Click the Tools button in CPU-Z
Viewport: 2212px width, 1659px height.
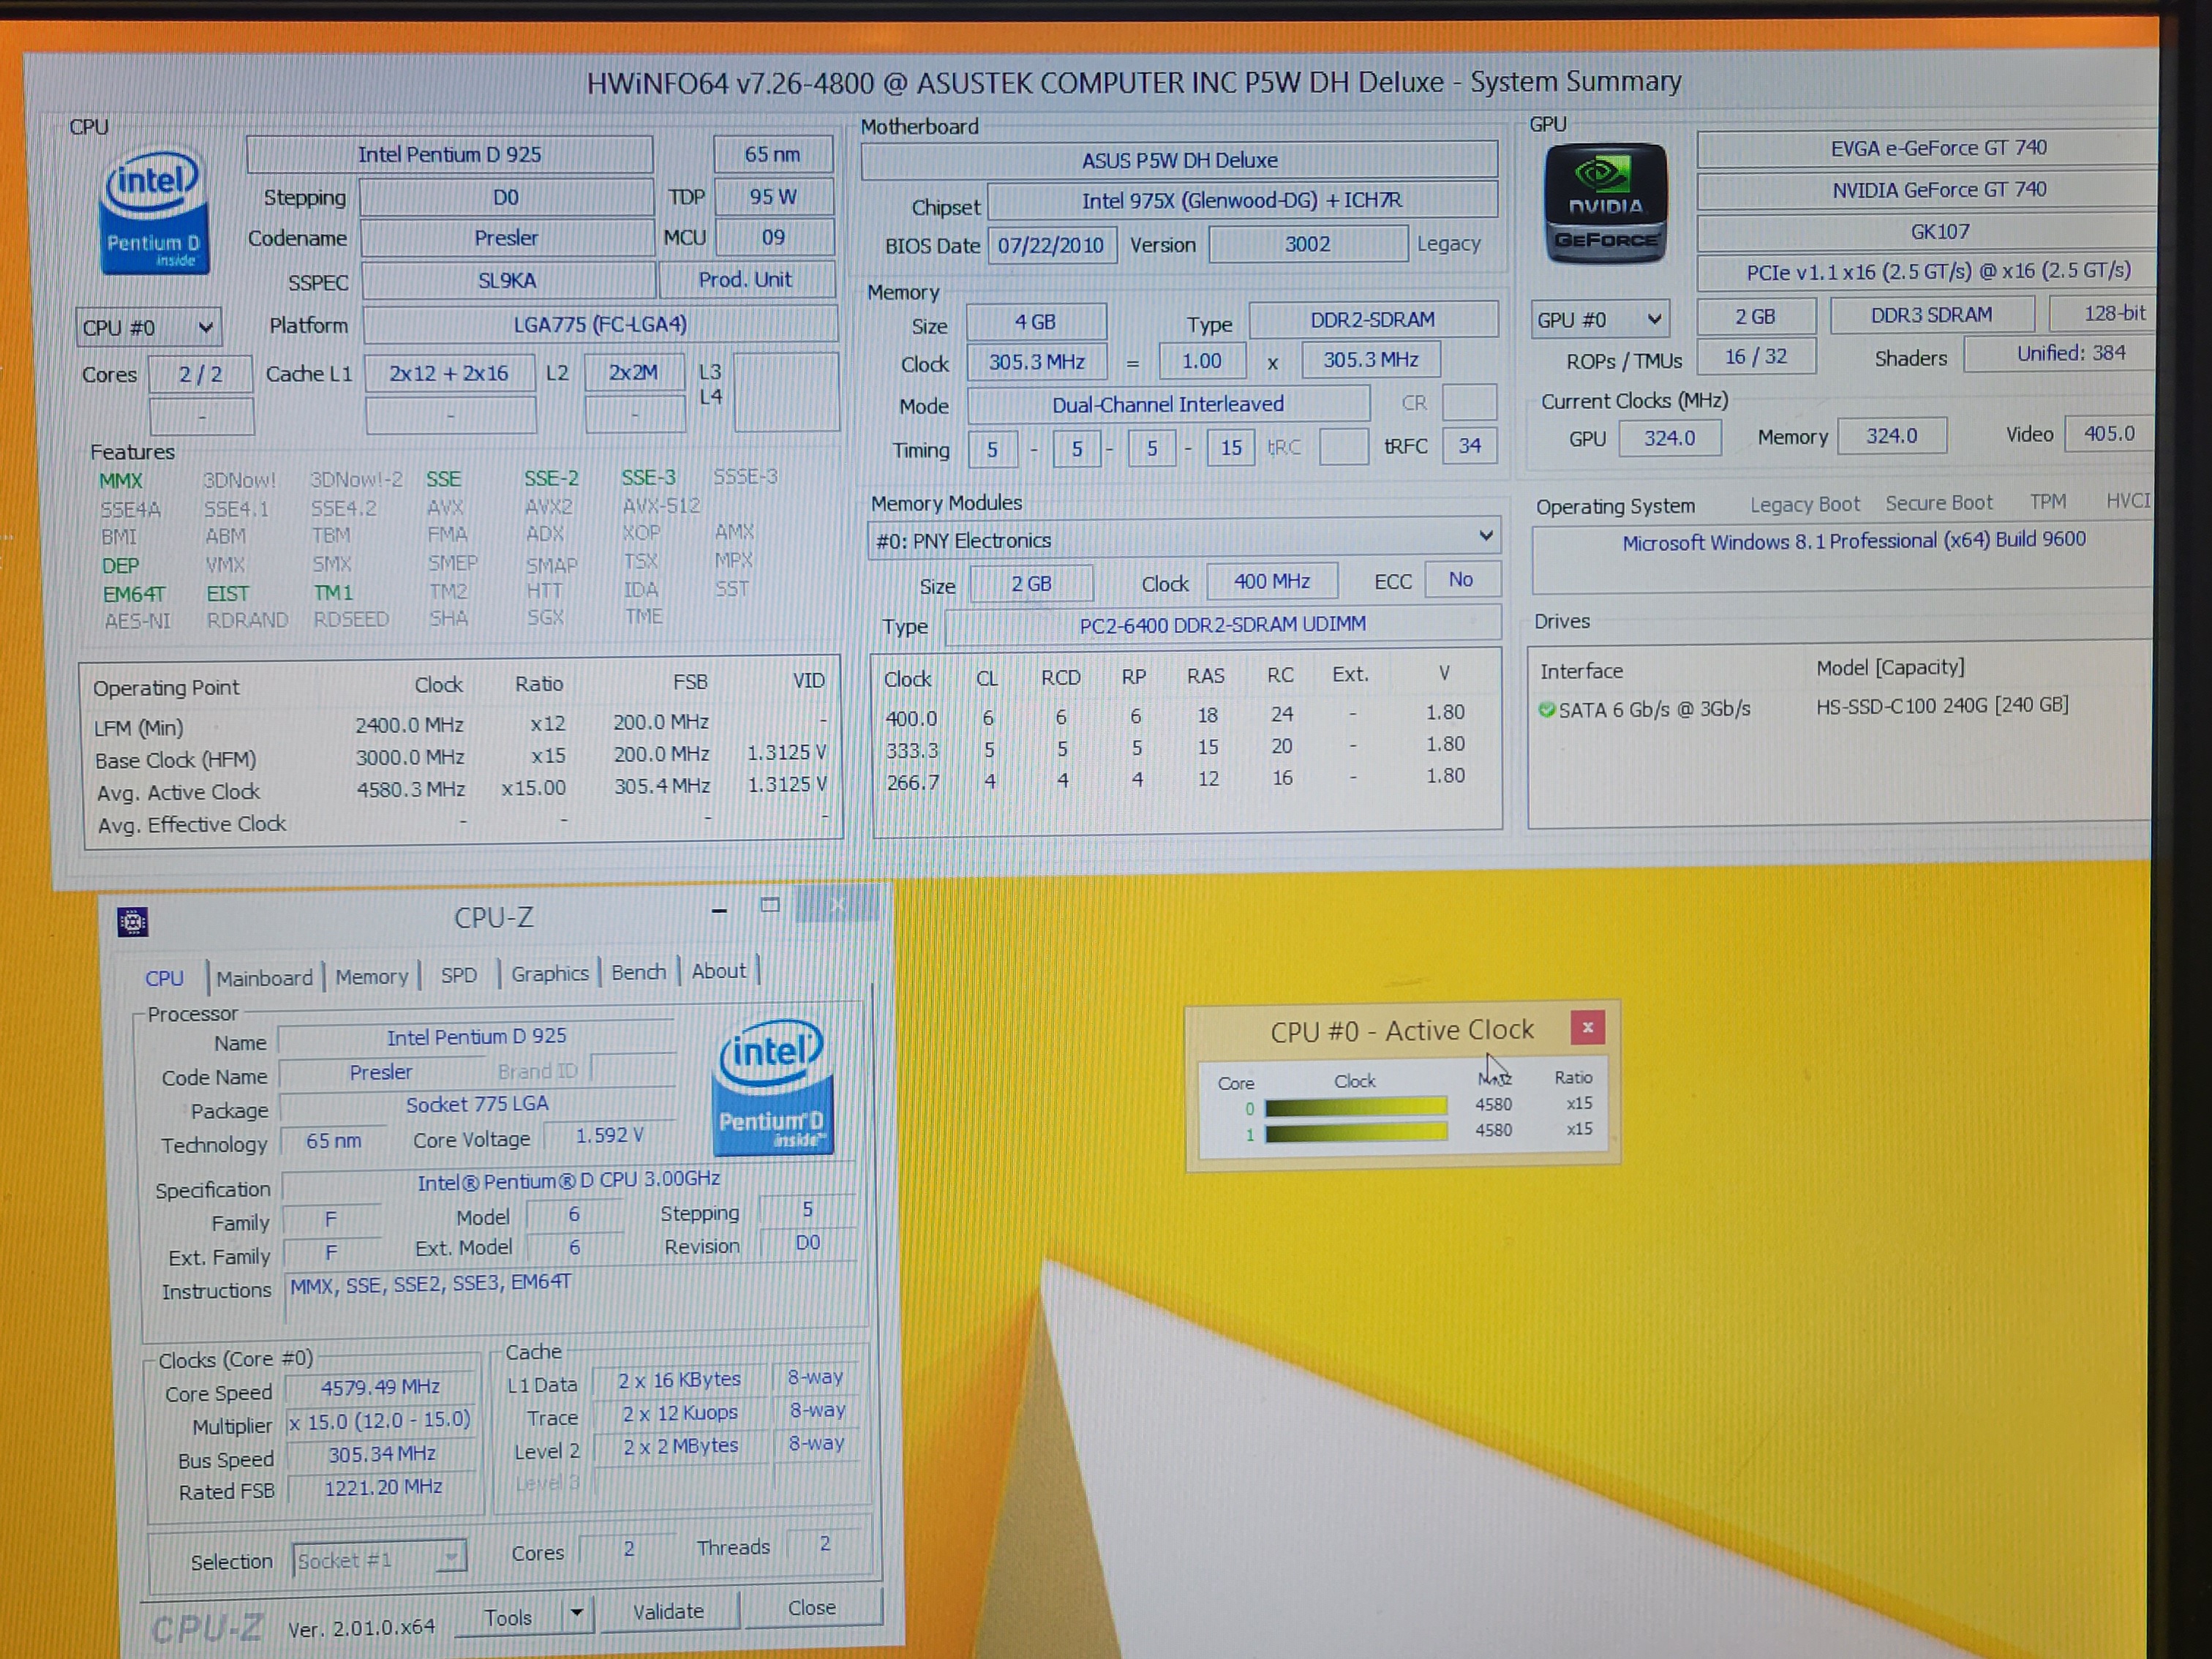coord(508,1617)
